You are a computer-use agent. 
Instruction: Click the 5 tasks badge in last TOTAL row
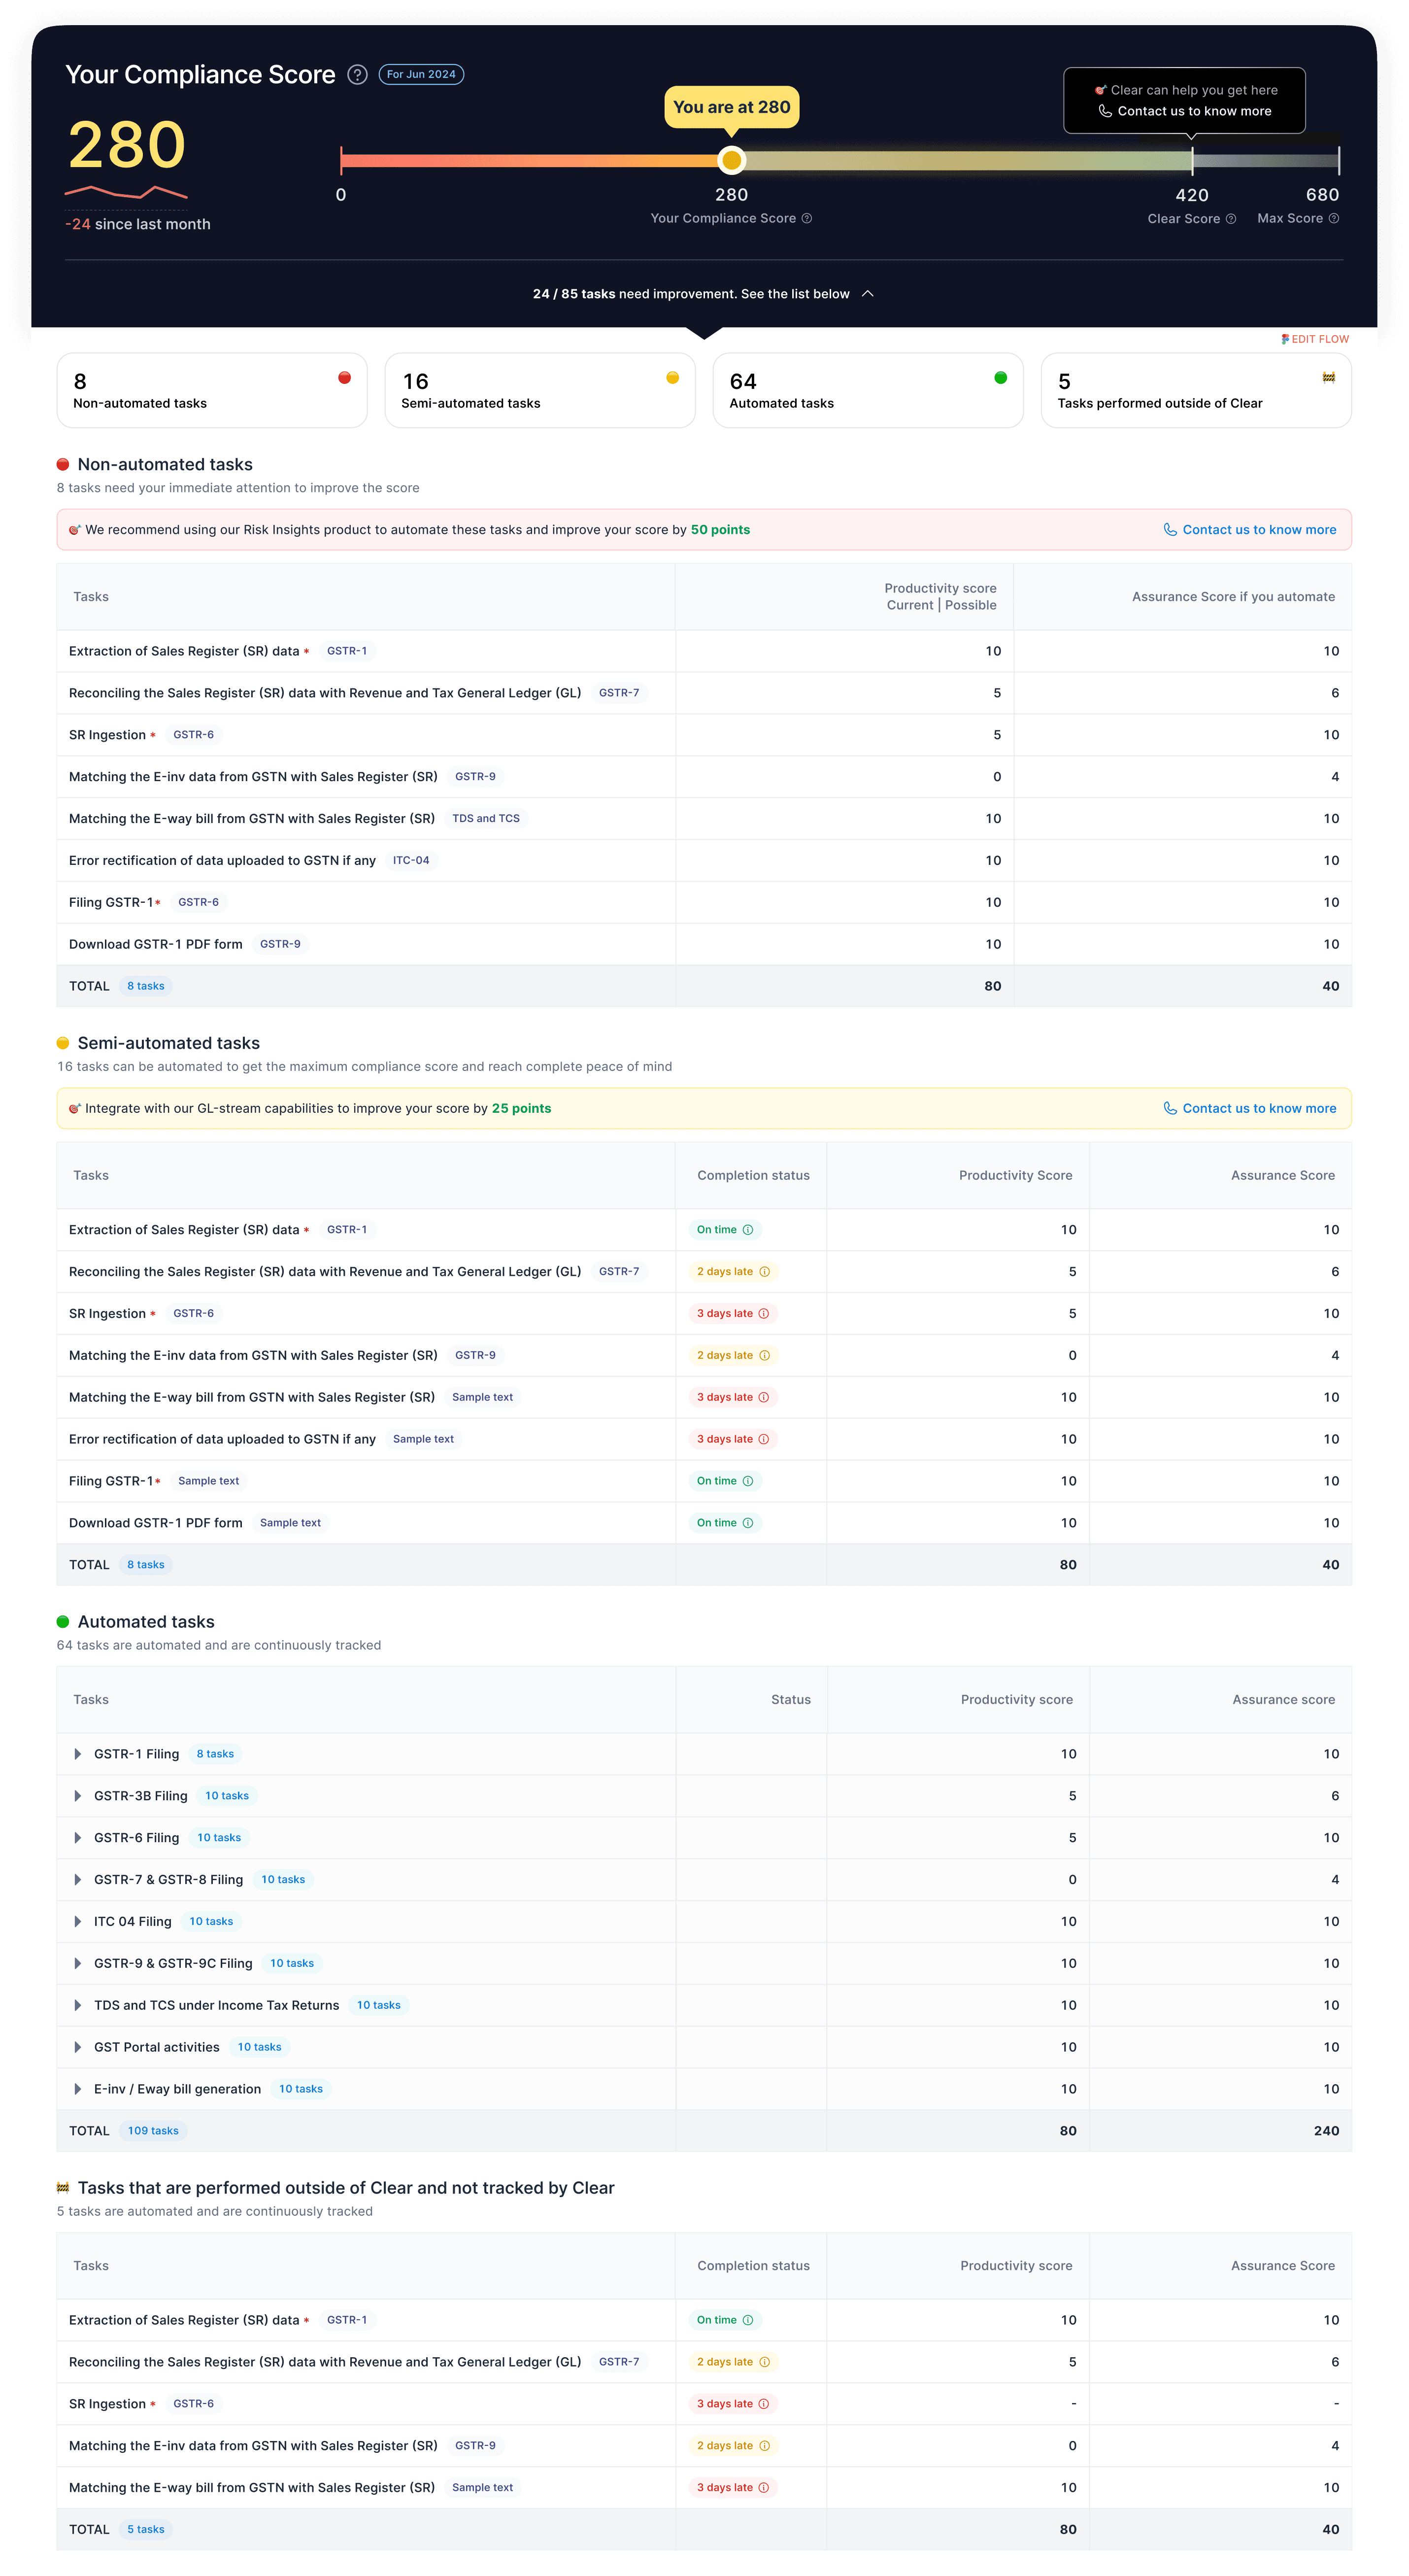[146, 2530]
